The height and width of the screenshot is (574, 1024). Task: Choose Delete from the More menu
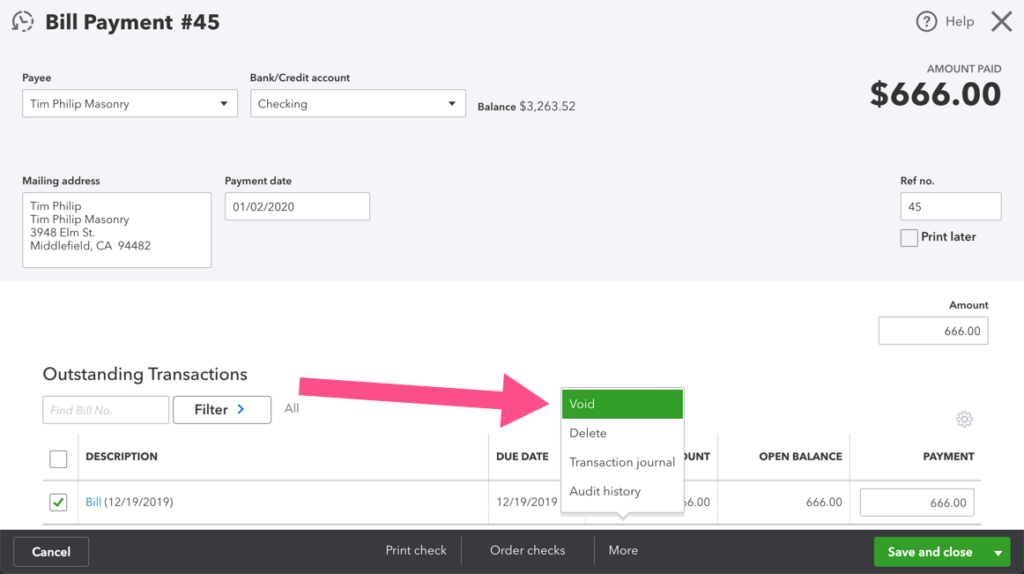(x=622, y=433)
